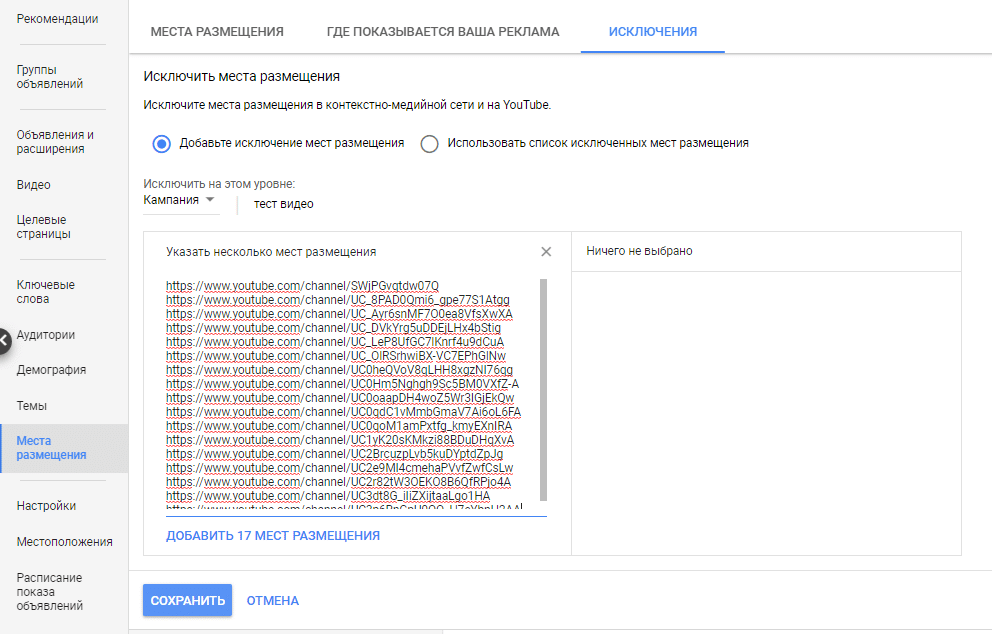Screen dimensions: 992x634
Task: Go to Ключевые слова section
Action: click(46, 290)
